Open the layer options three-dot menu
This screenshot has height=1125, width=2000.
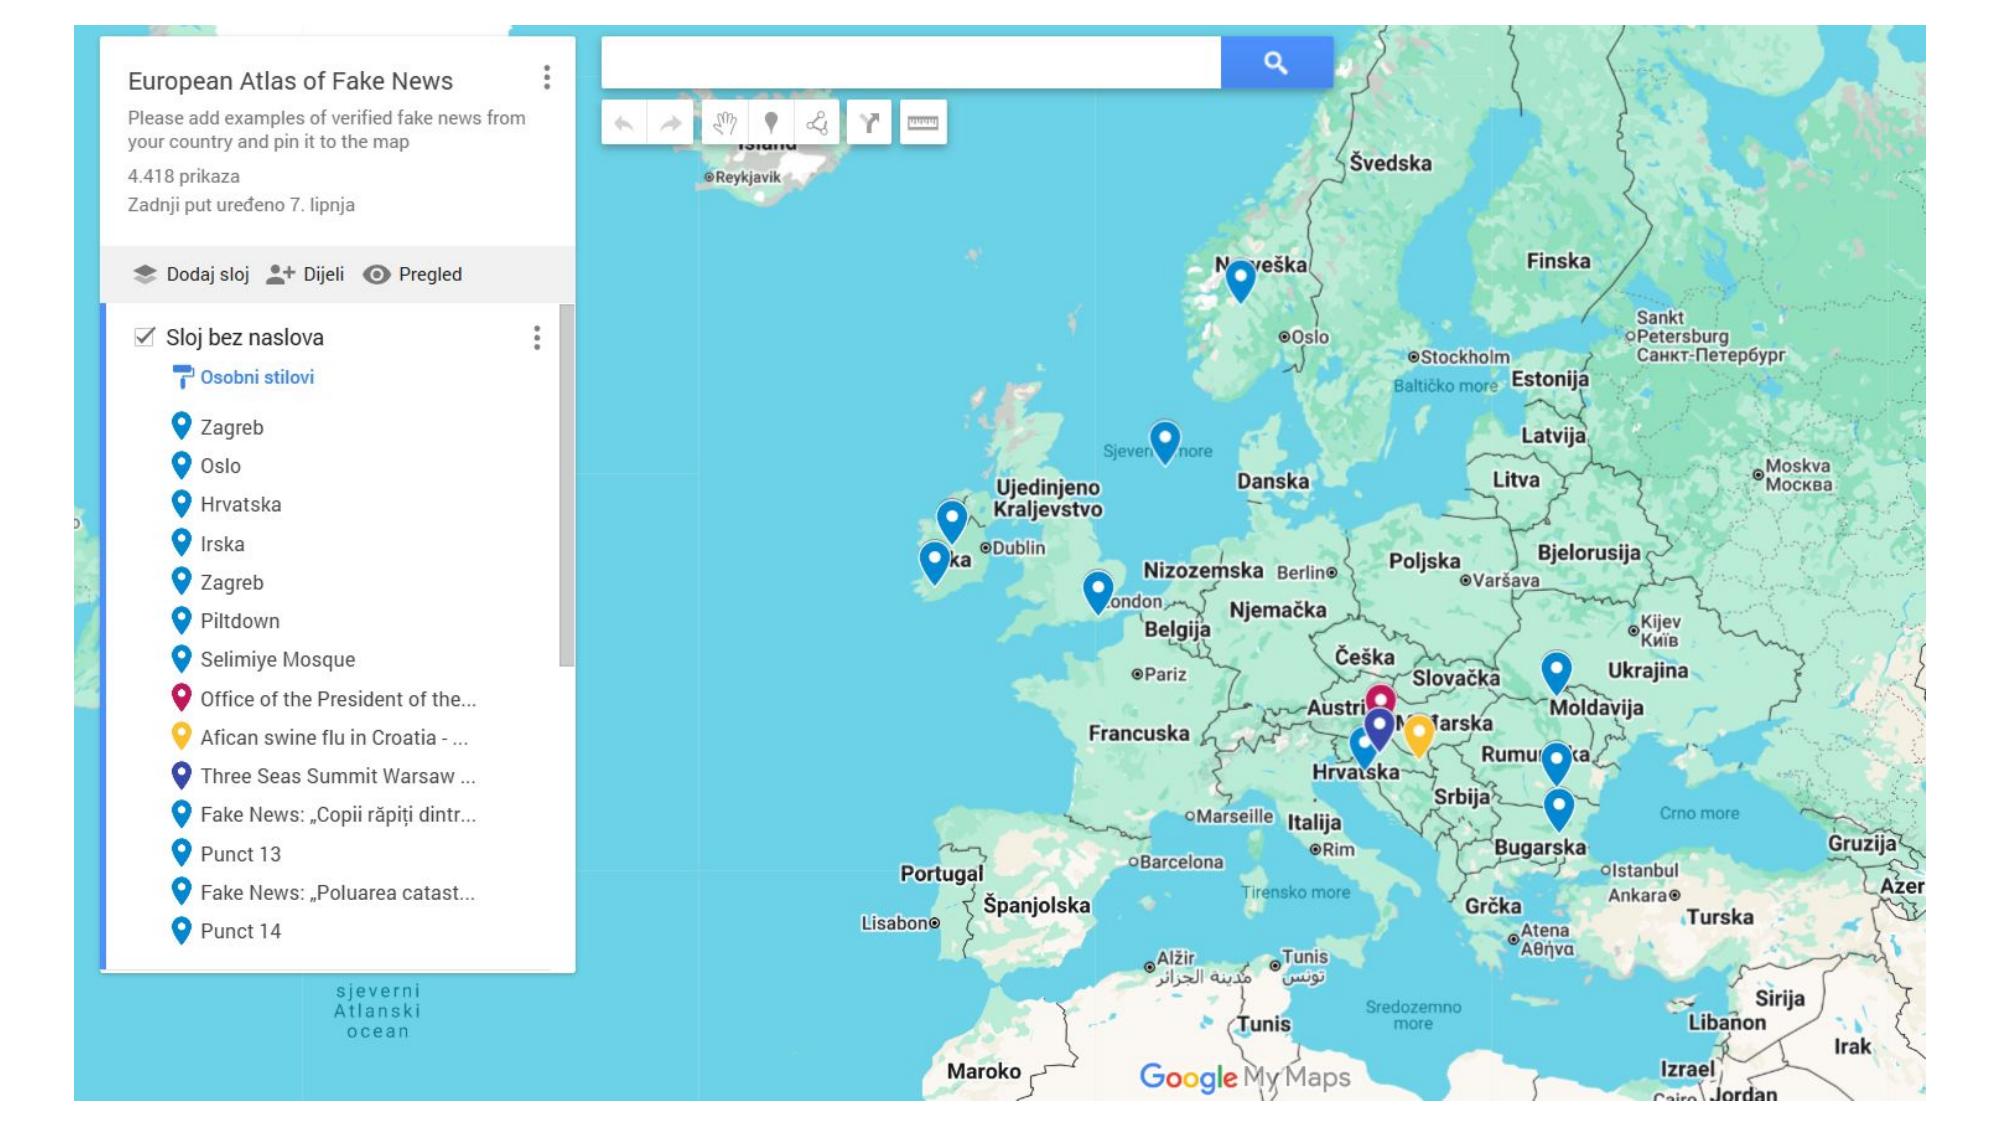537,338
